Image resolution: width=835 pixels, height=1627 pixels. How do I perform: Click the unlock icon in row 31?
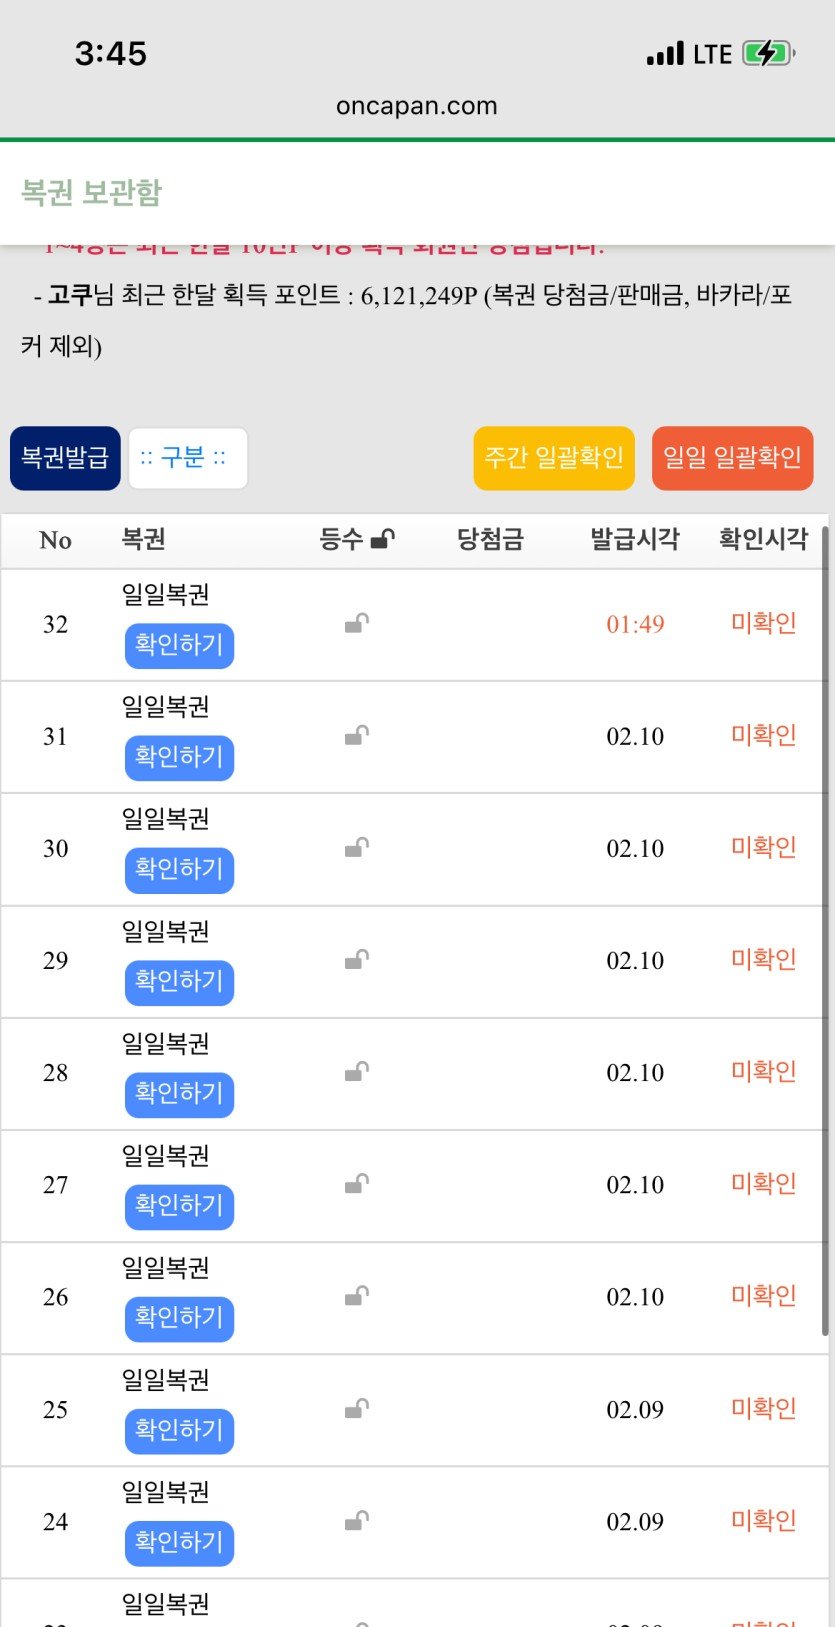pyautogui.click(x=357, y=736)
